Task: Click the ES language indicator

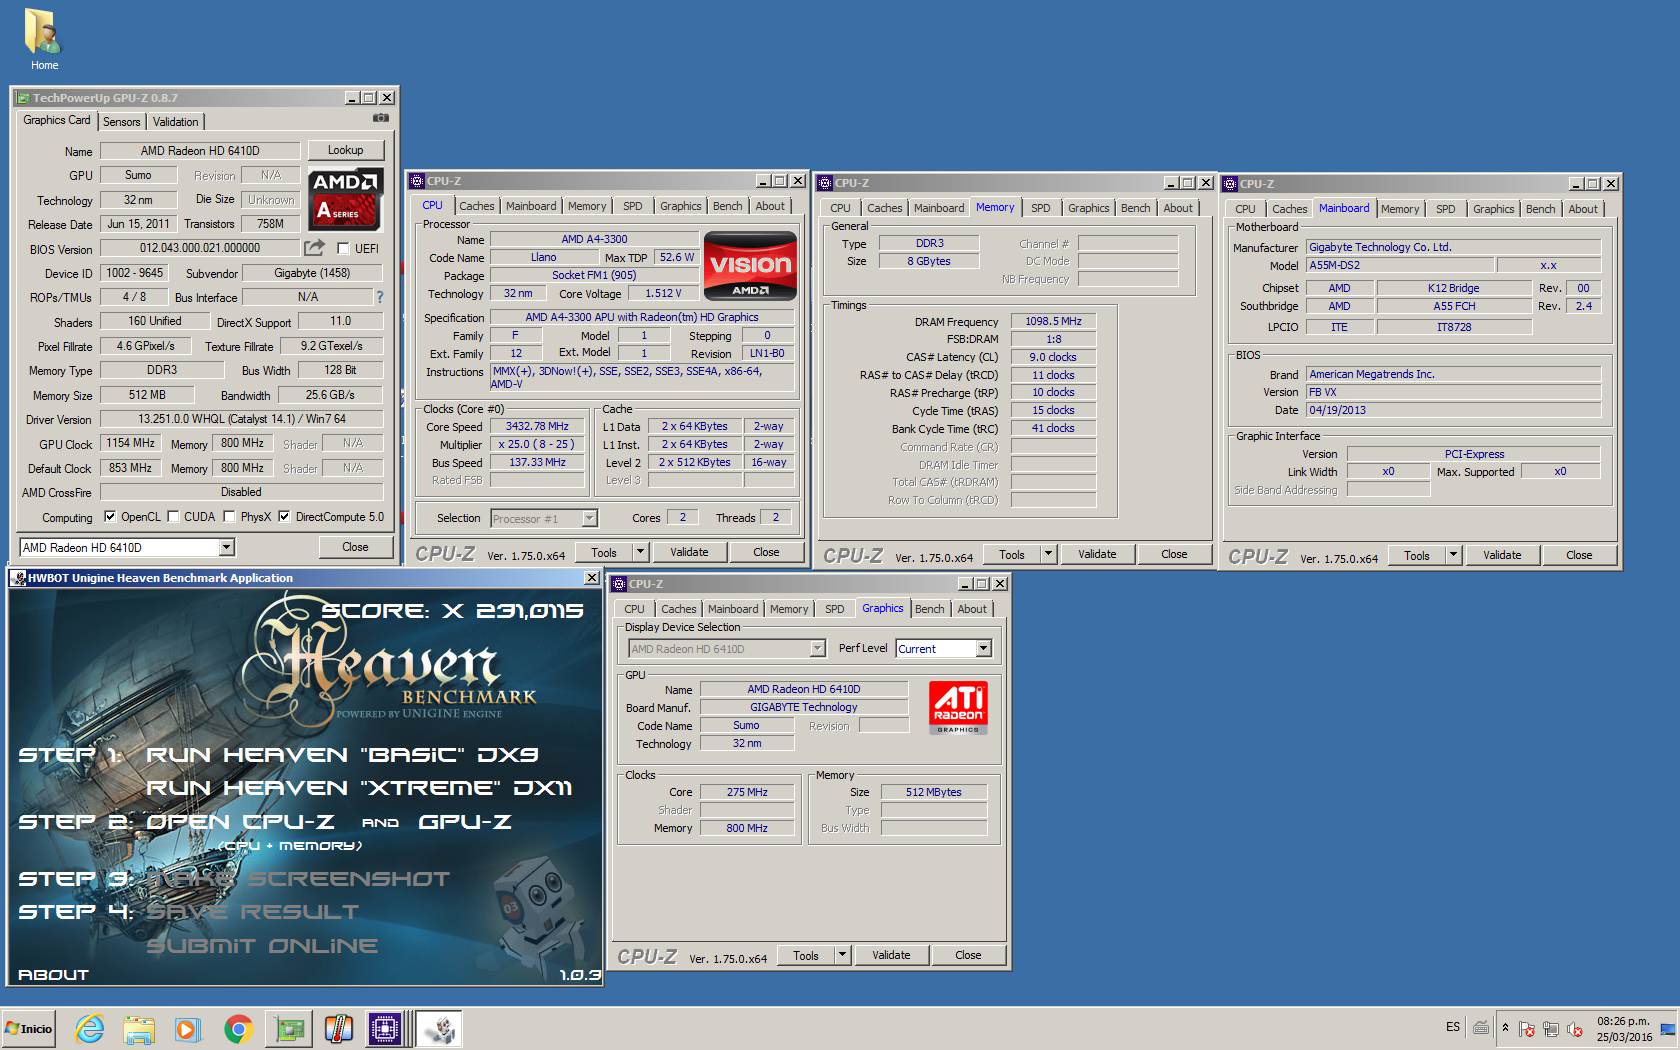Action: point(1453,1027)
